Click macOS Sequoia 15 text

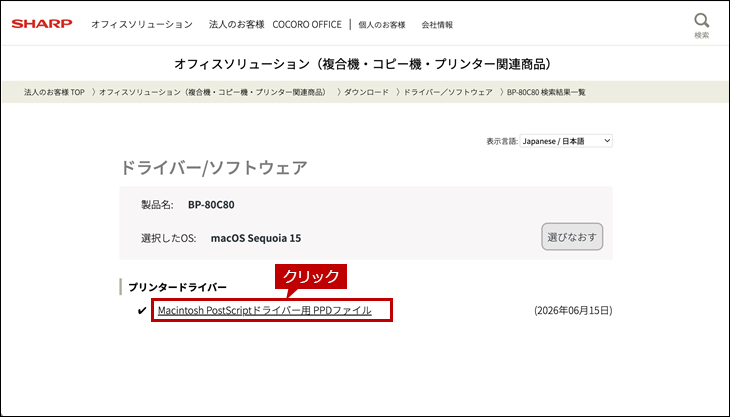point(256,238)
